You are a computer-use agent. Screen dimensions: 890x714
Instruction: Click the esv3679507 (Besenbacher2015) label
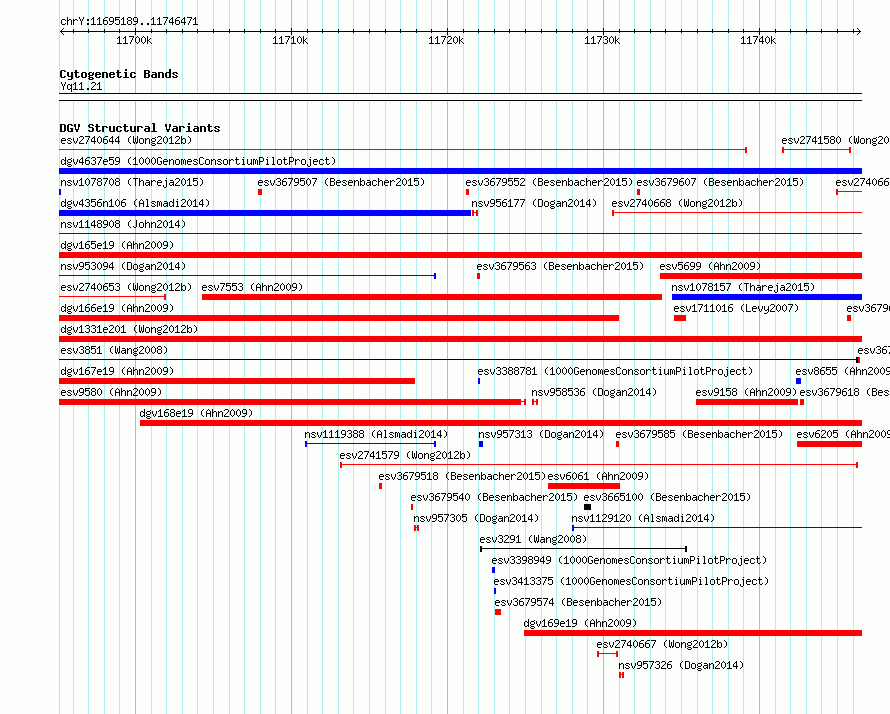pos(341,182)
